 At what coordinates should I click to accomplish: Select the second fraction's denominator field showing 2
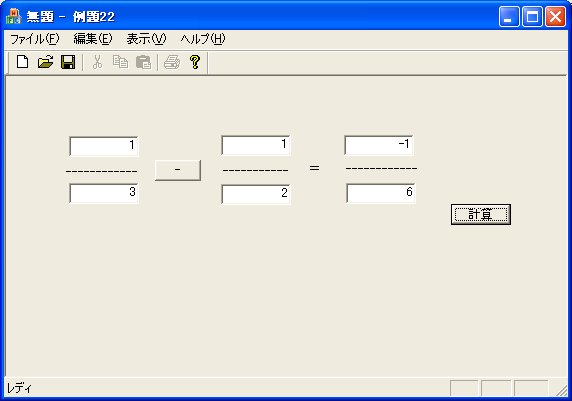tap(256, 194)
